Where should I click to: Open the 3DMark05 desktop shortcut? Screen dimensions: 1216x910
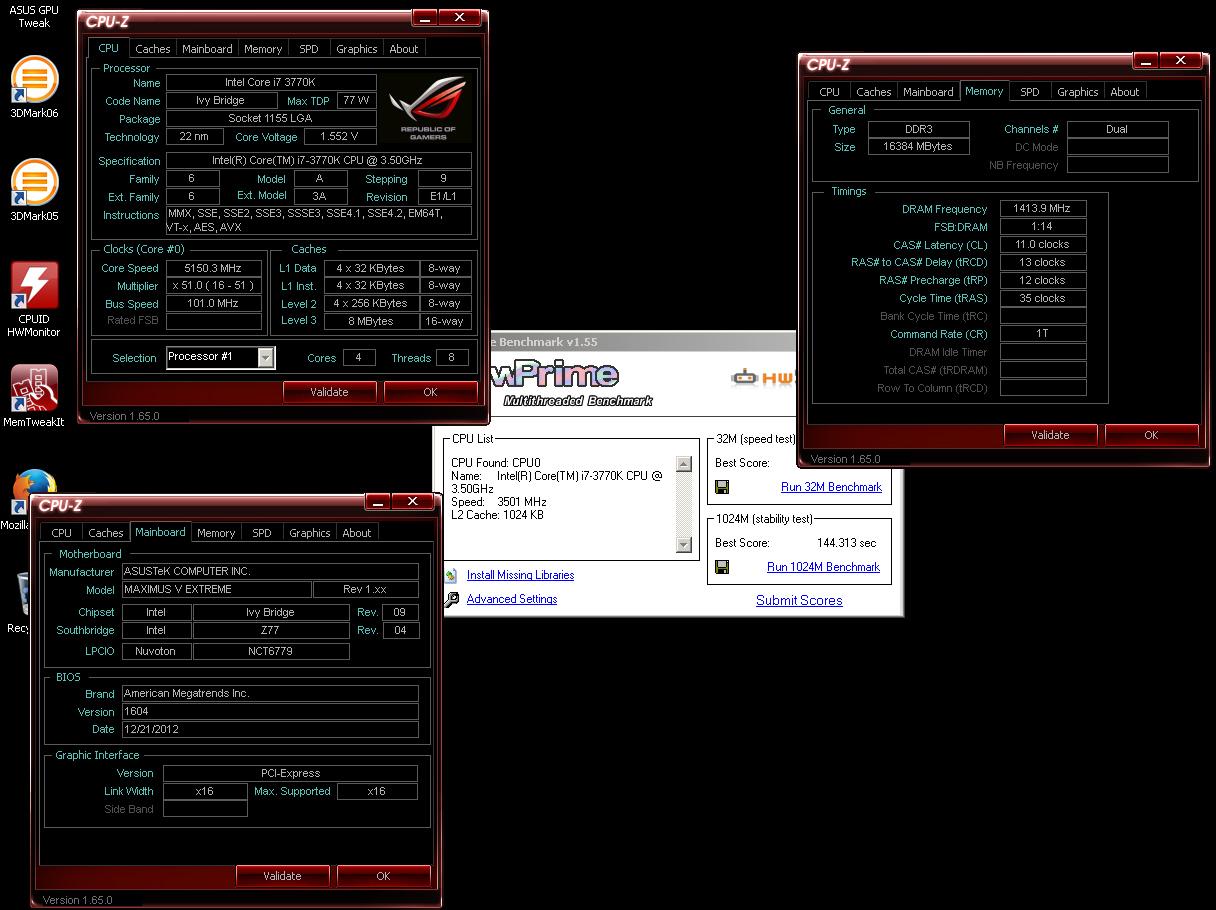[x=34, y=190]
